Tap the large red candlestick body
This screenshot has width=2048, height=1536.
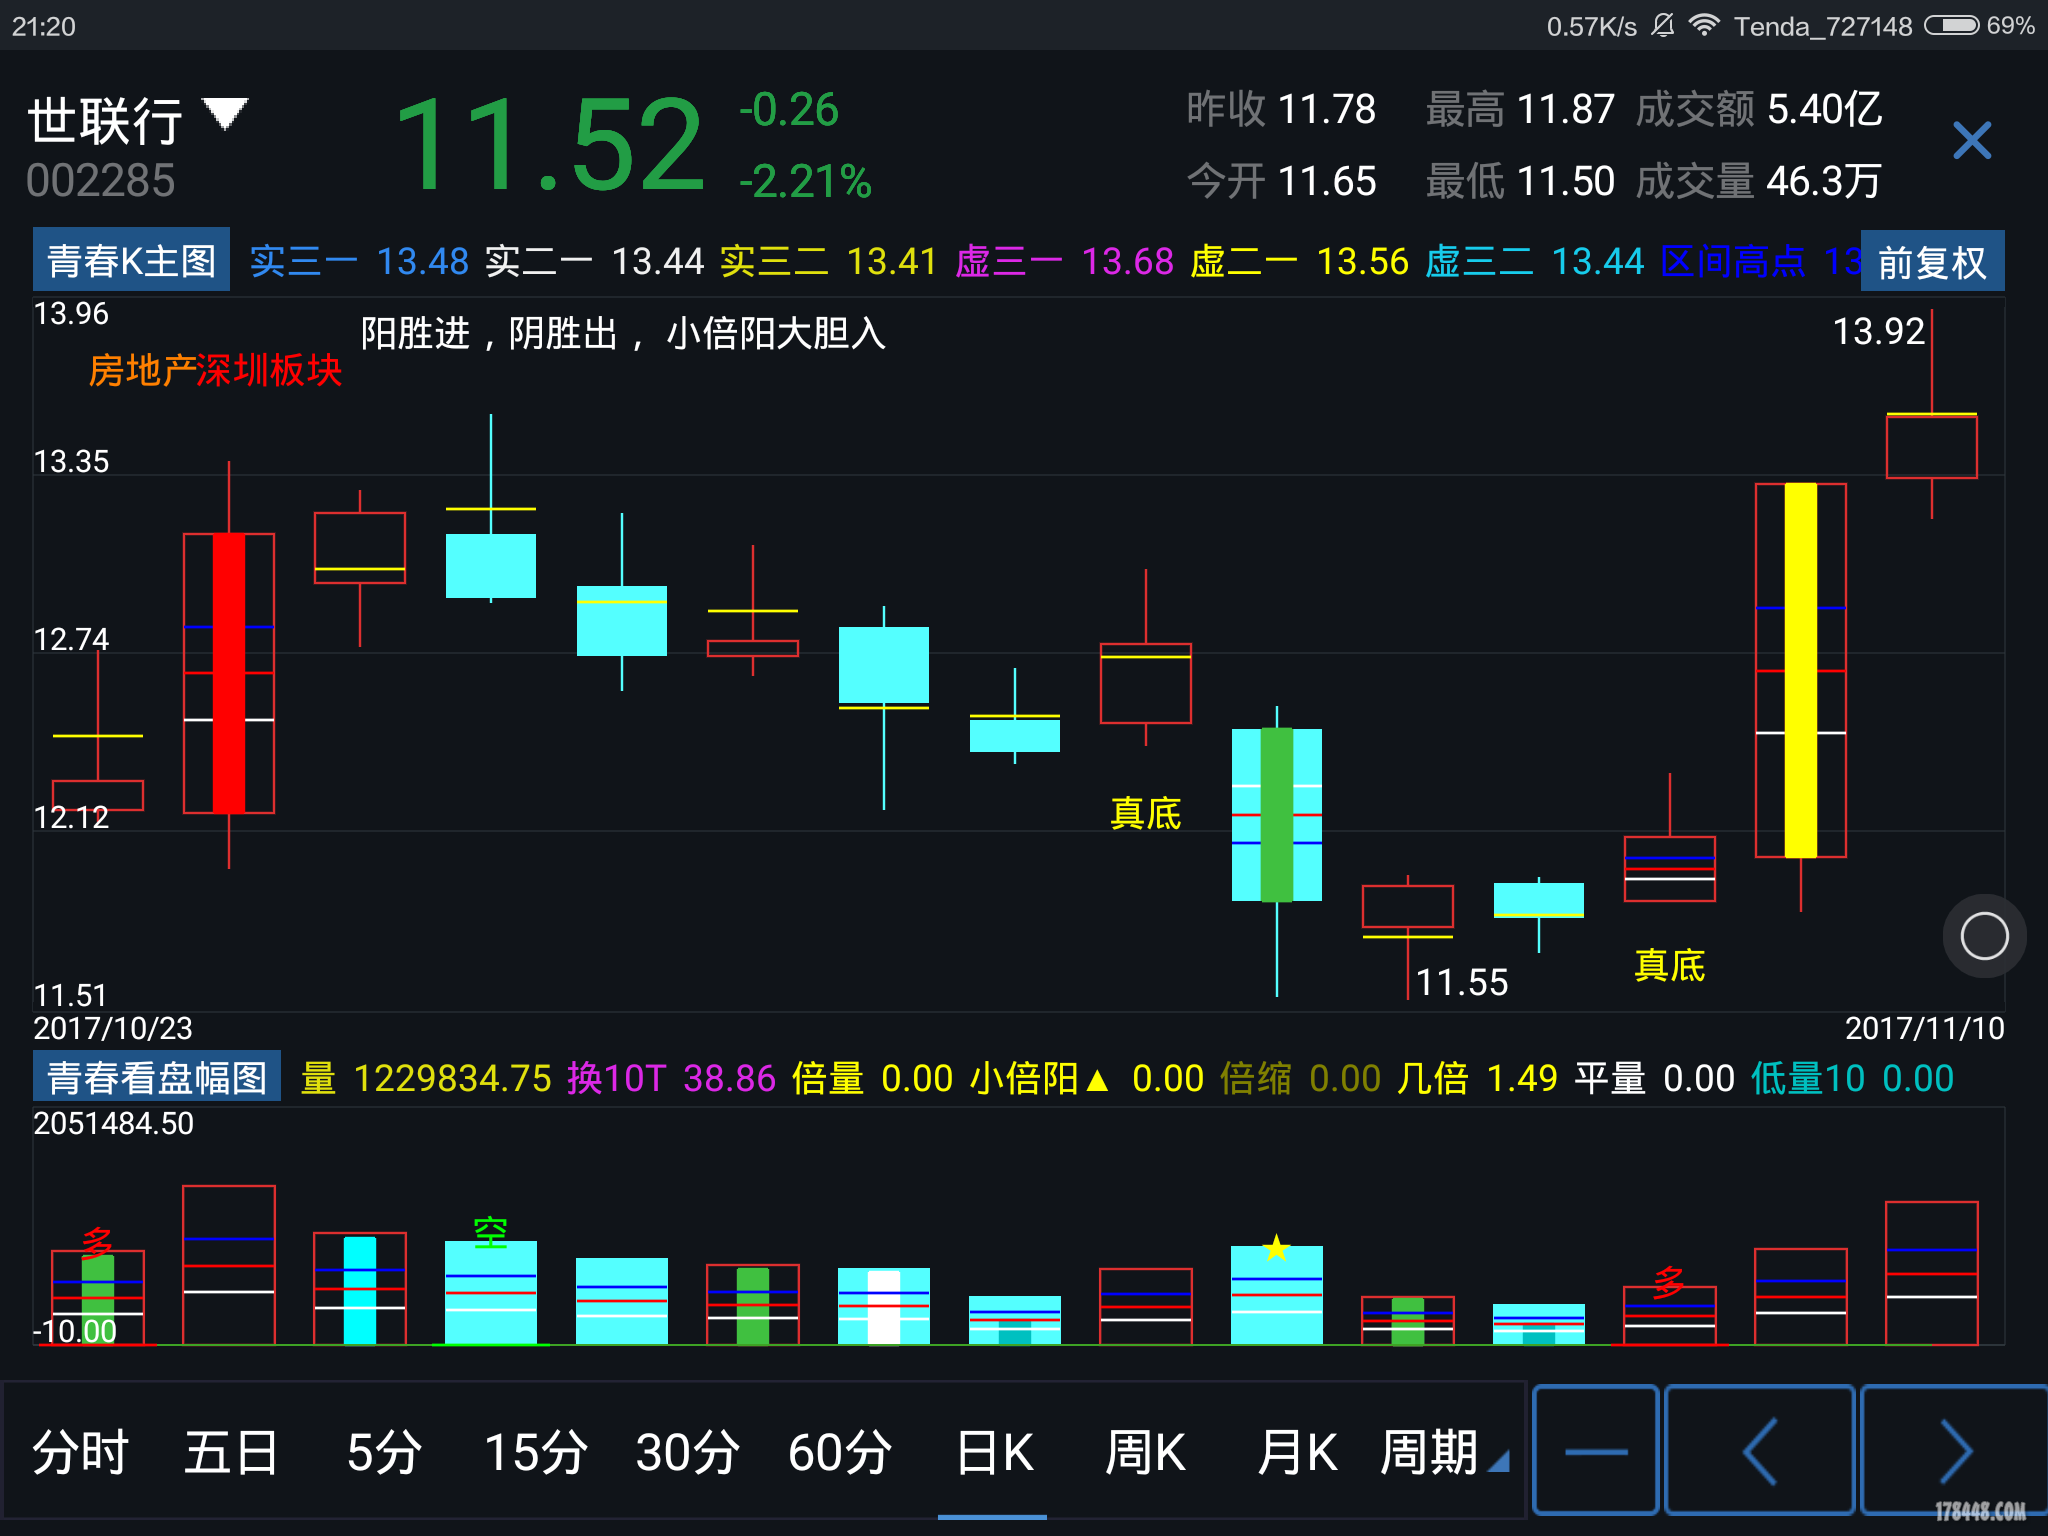click(229, 673)
